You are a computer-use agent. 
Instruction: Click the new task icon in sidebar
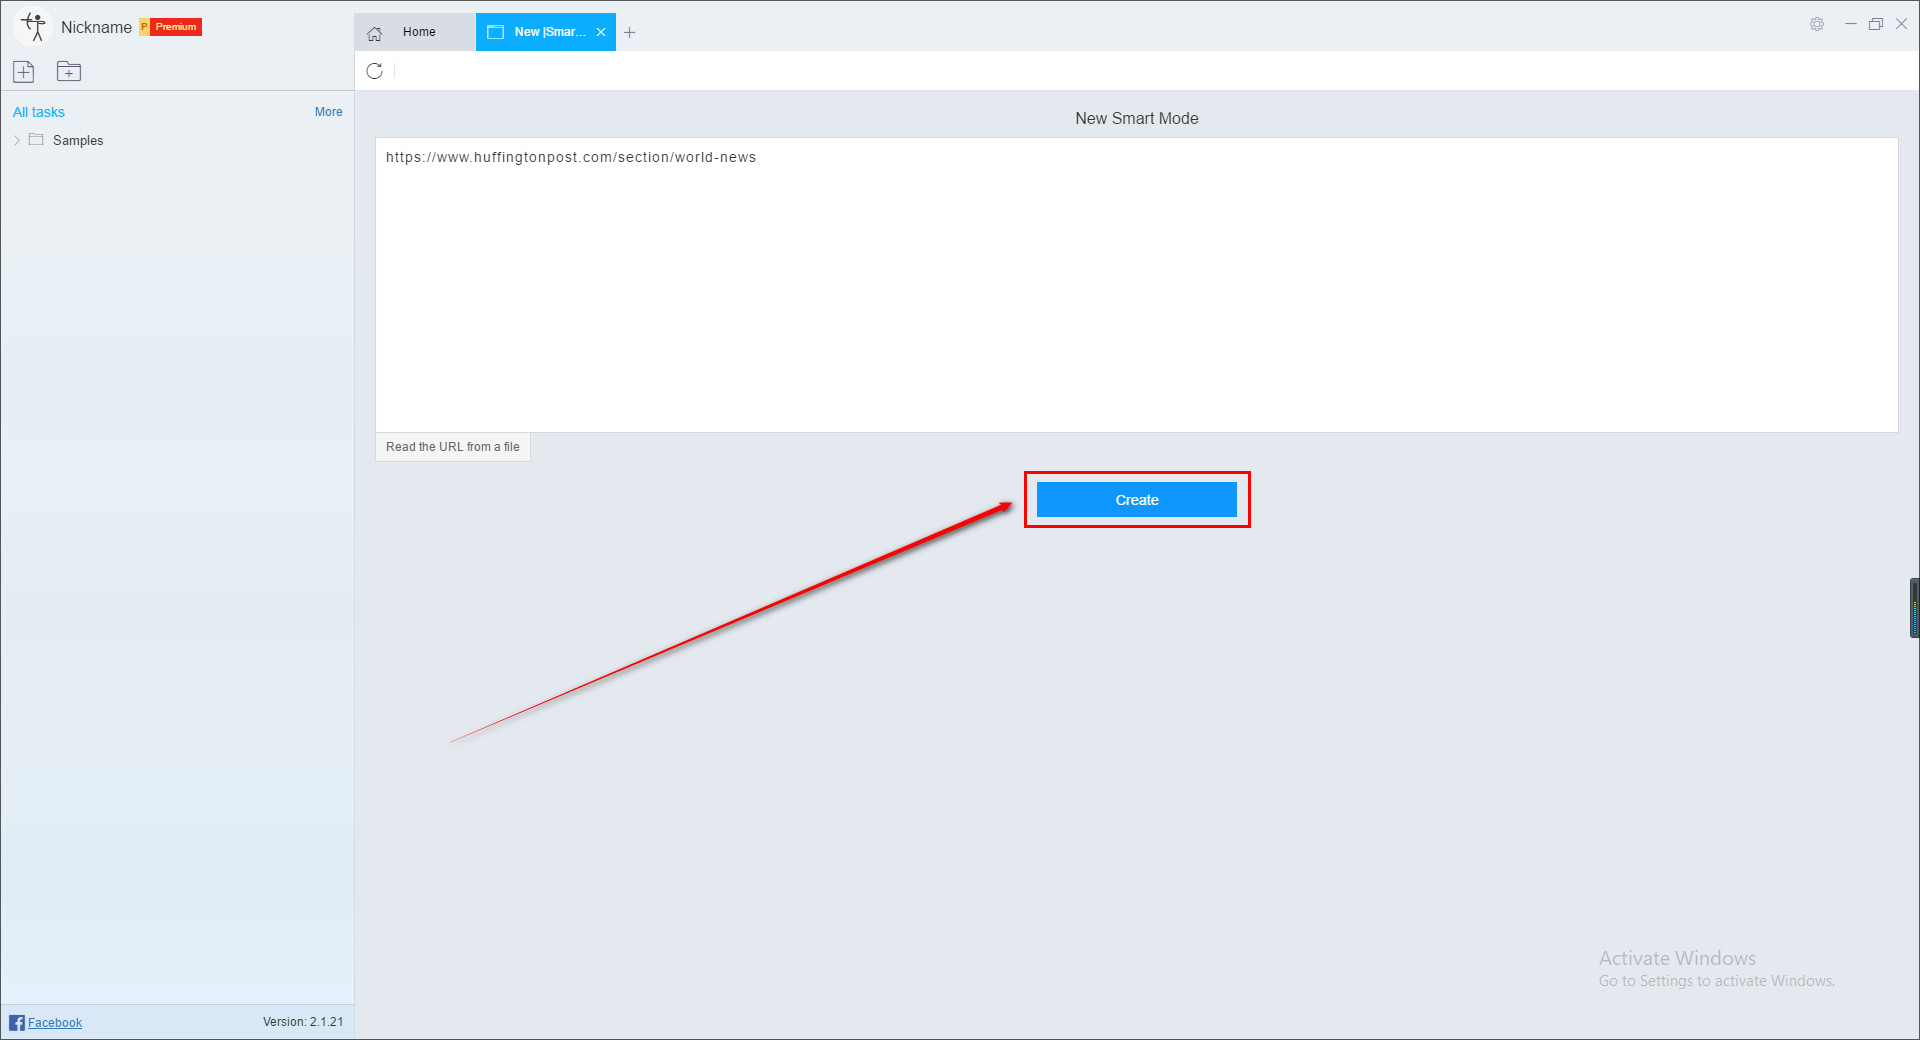(24, 71)
